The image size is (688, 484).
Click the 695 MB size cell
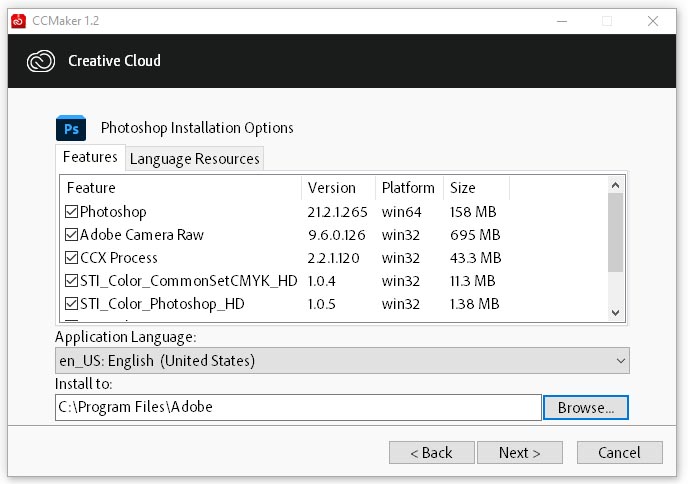[475, 235]
